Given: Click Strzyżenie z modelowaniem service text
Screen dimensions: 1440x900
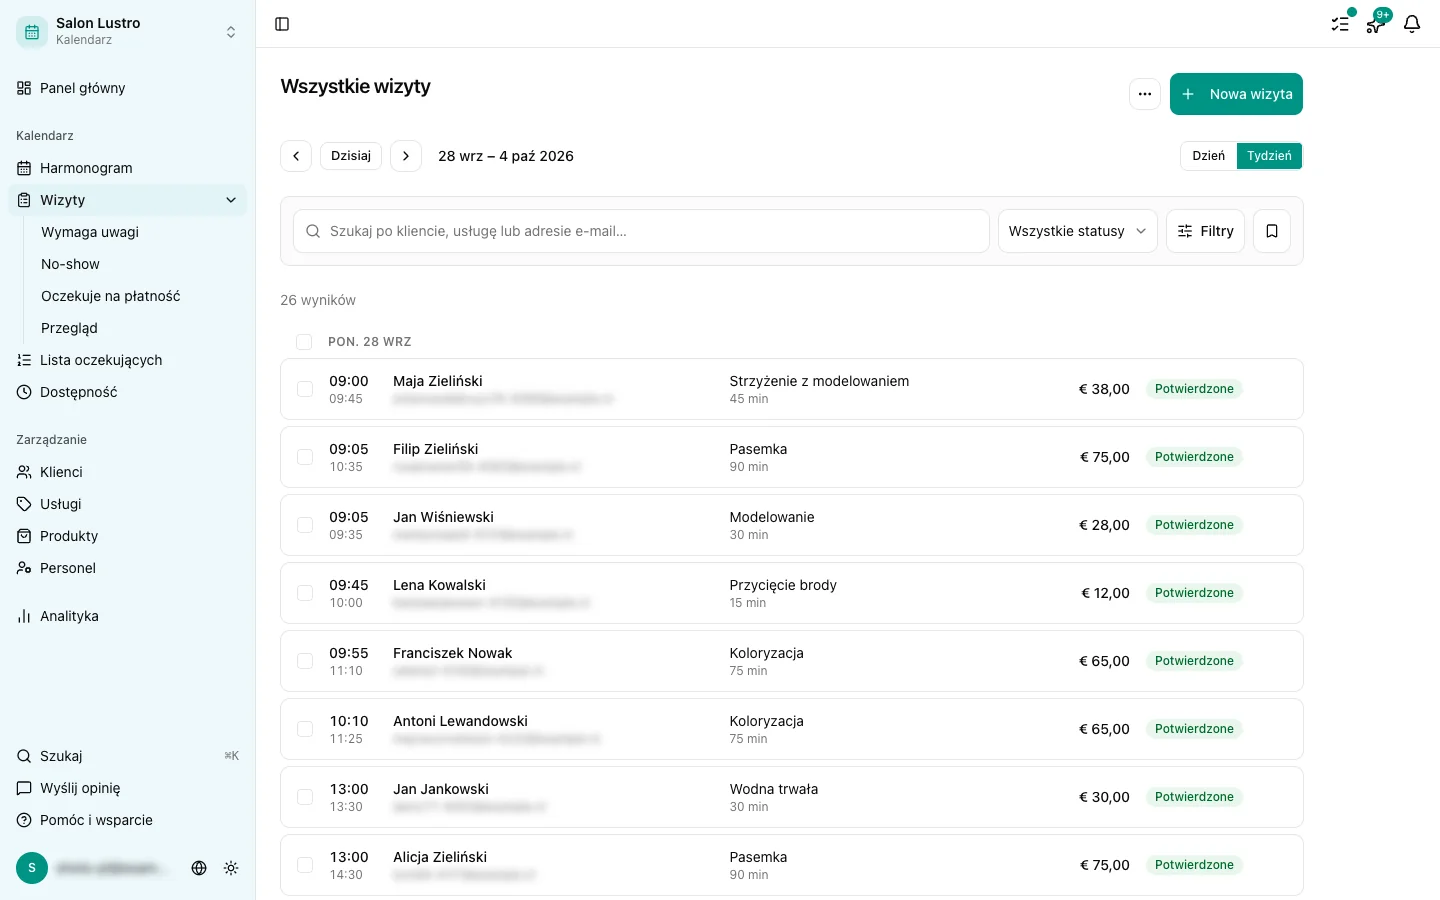Looking at the screenshot, I should [819, 381].
